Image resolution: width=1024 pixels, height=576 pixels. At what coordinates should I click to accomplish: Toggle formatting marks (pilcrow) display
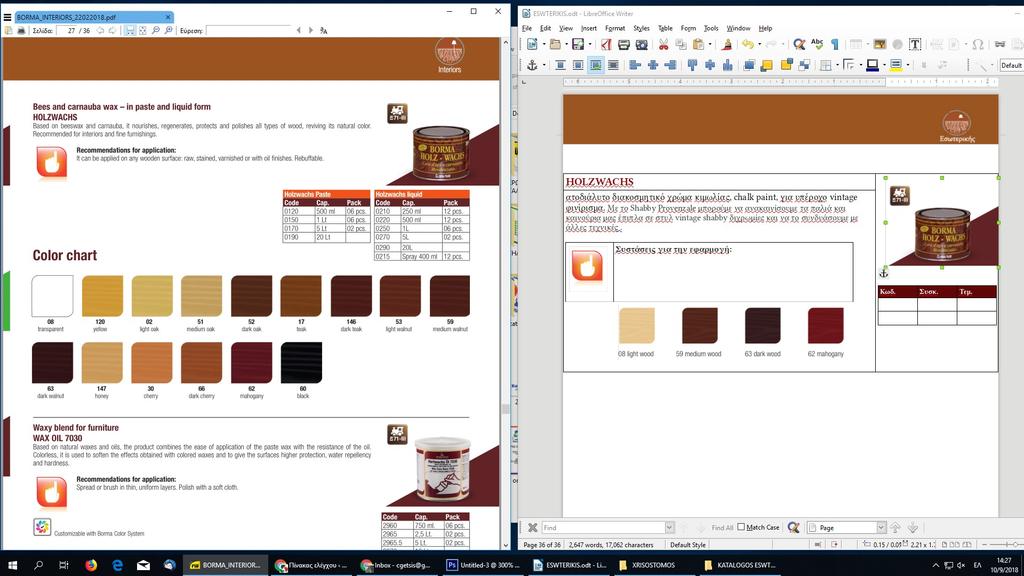[x=835, y=44]
